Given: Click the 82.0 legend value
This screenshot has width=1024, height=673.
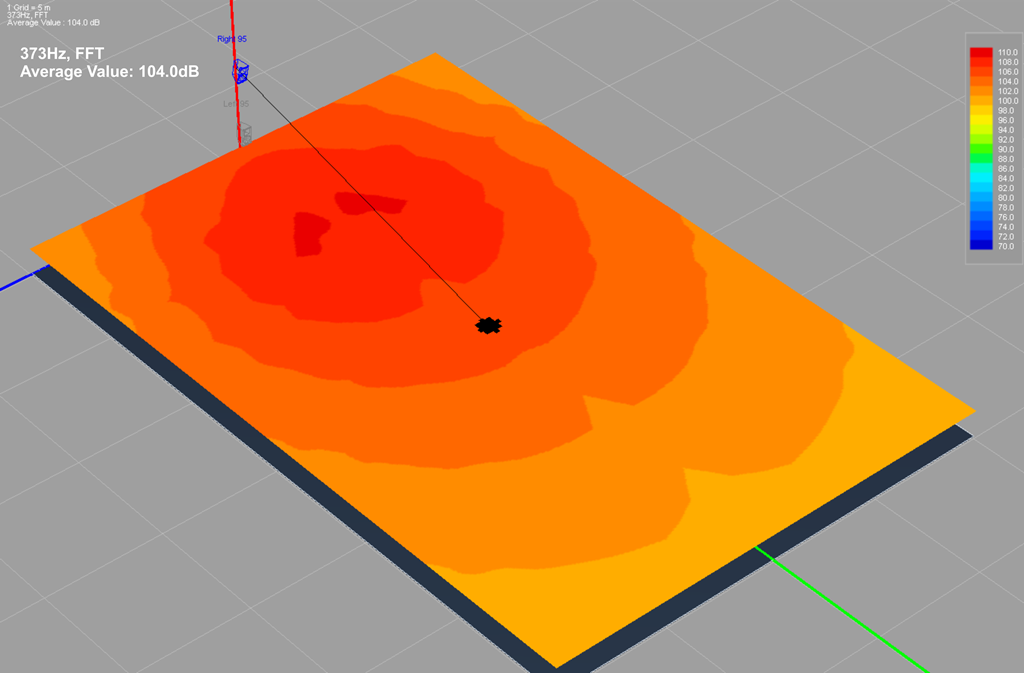Looking at the screenshot, I should pyautogui.click(x=1007, y=188).
